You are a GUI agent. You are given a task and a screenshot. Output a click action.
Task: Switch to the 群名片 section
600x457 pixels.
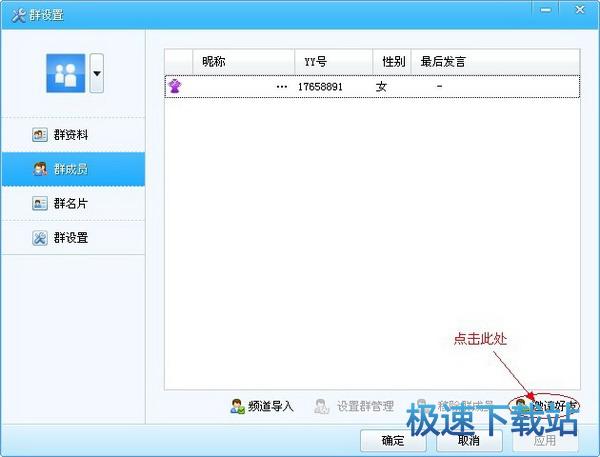[73, 203]
